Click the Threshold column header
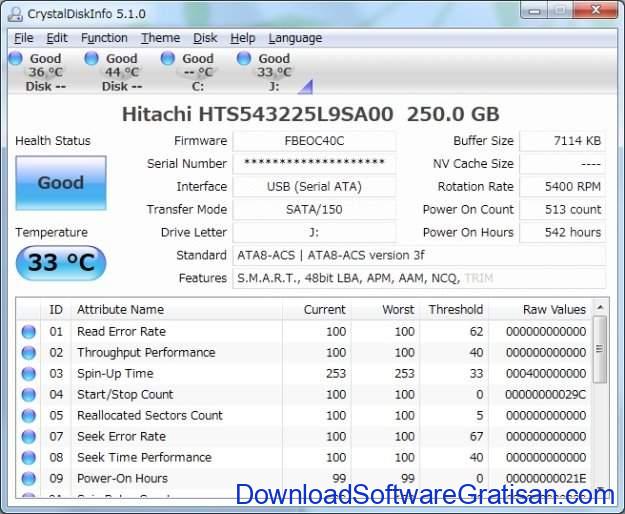The height and width of the screenshot is (514, 625). pyautogui.click(x=454, y=310)
